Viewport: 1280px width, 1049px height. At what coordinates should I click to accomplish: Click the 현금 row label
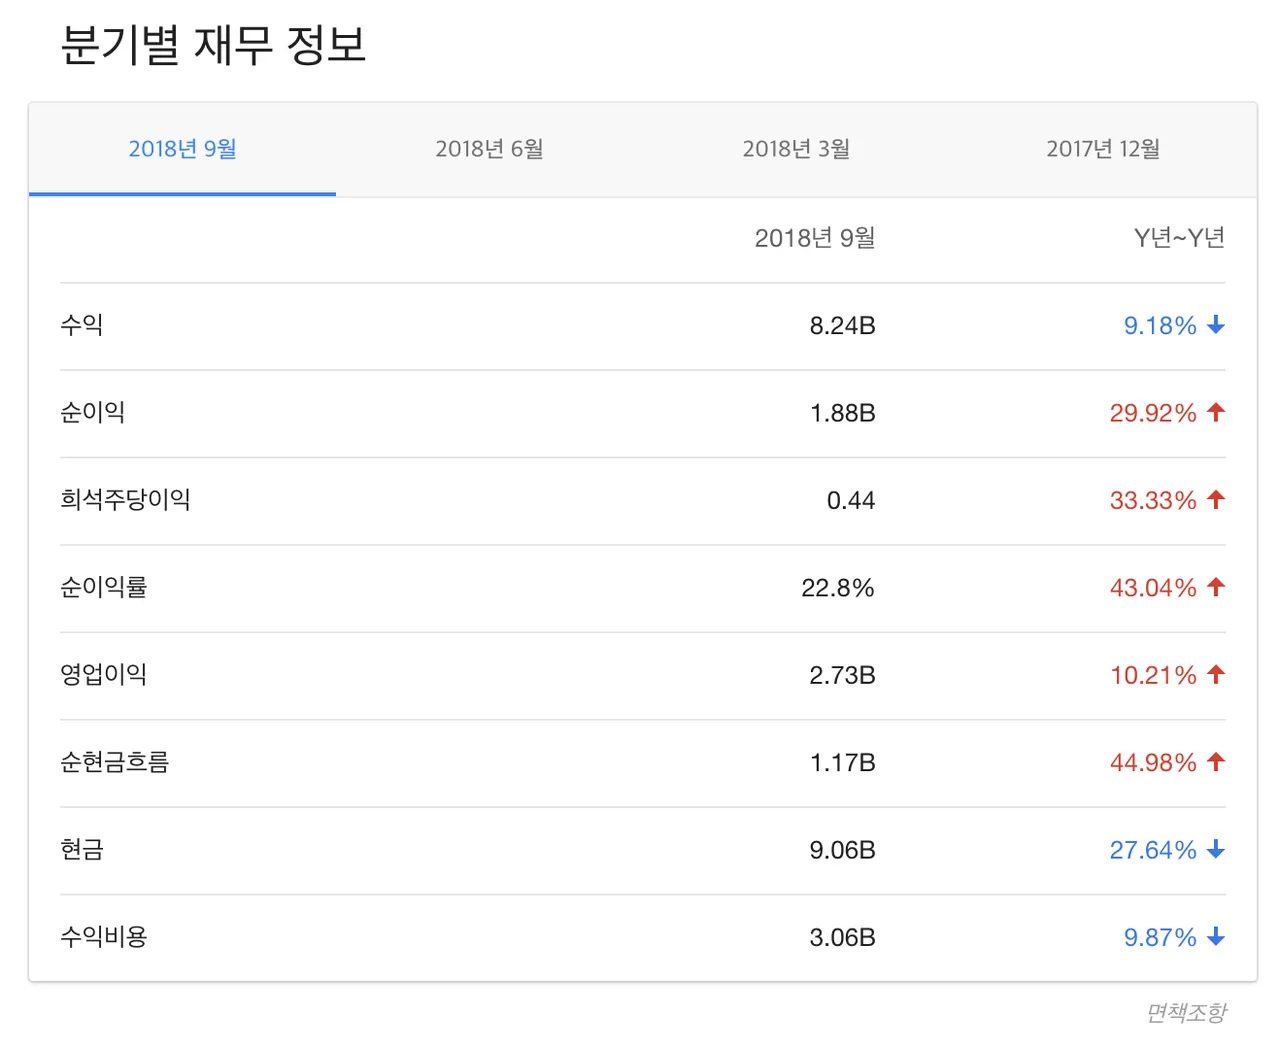82,849
